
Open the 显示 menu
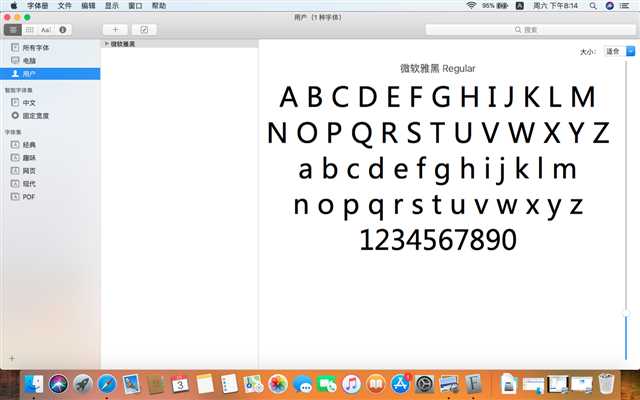click(112, 6)
